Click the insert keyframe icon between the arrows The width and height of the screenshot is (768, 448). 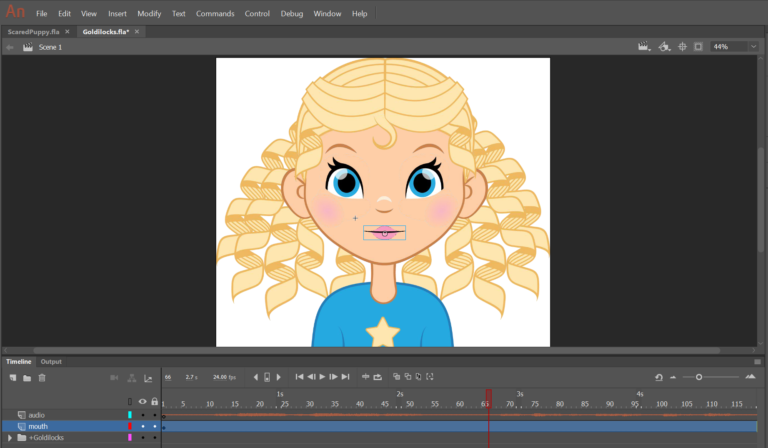(267, 377)
